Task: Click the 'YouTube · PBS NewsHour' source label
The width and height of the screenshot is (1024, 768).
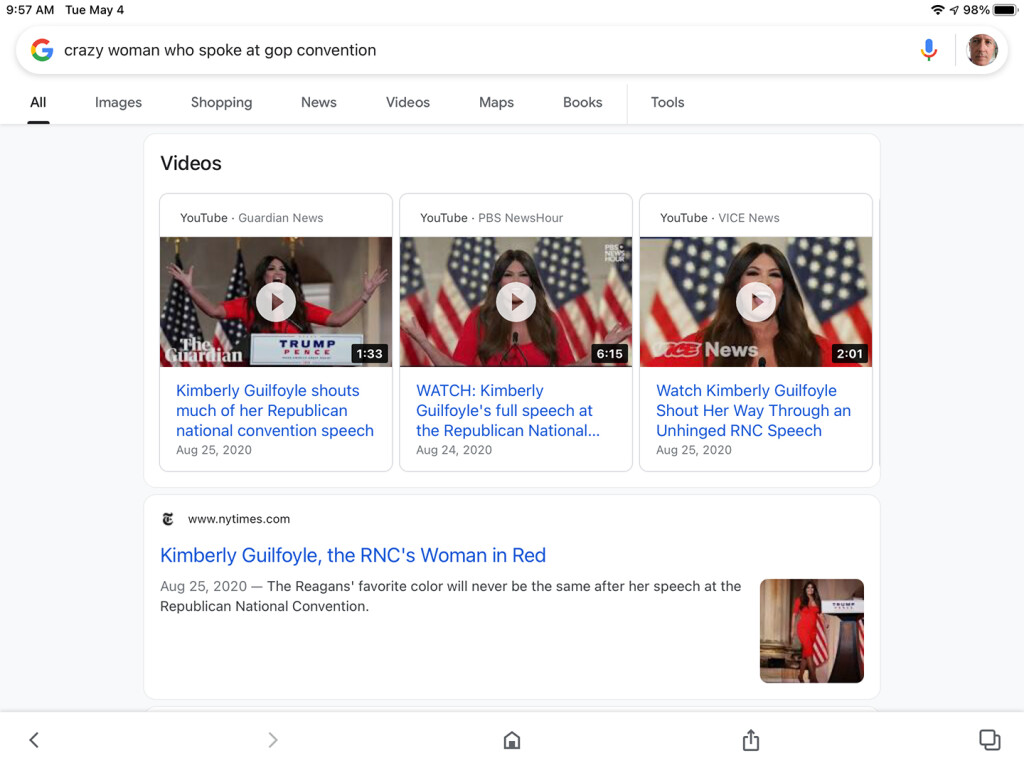Action: click(x=491, y=218)
